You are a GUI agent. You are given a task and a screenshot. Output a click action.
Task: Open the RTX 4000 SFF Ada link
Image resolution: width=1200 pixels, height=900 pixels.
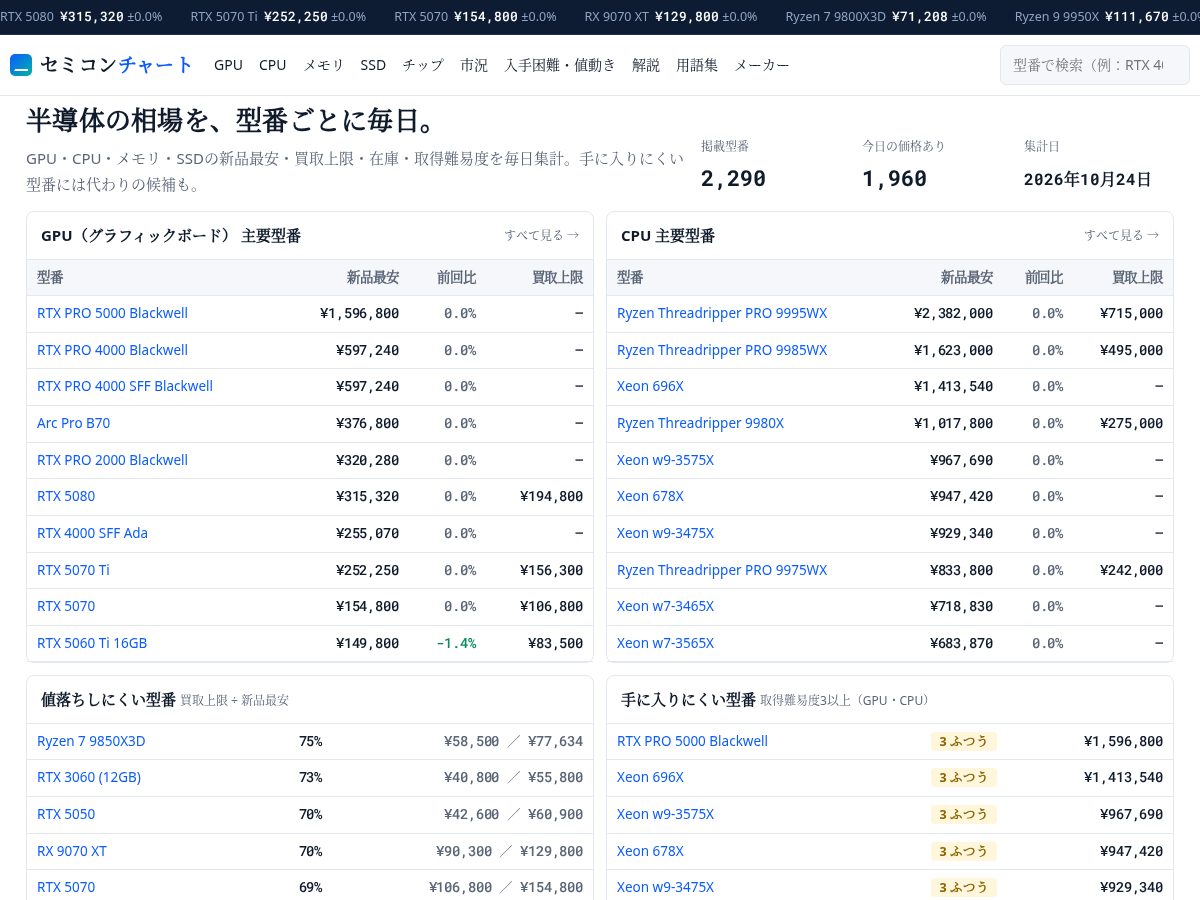[x=92, y=533]
